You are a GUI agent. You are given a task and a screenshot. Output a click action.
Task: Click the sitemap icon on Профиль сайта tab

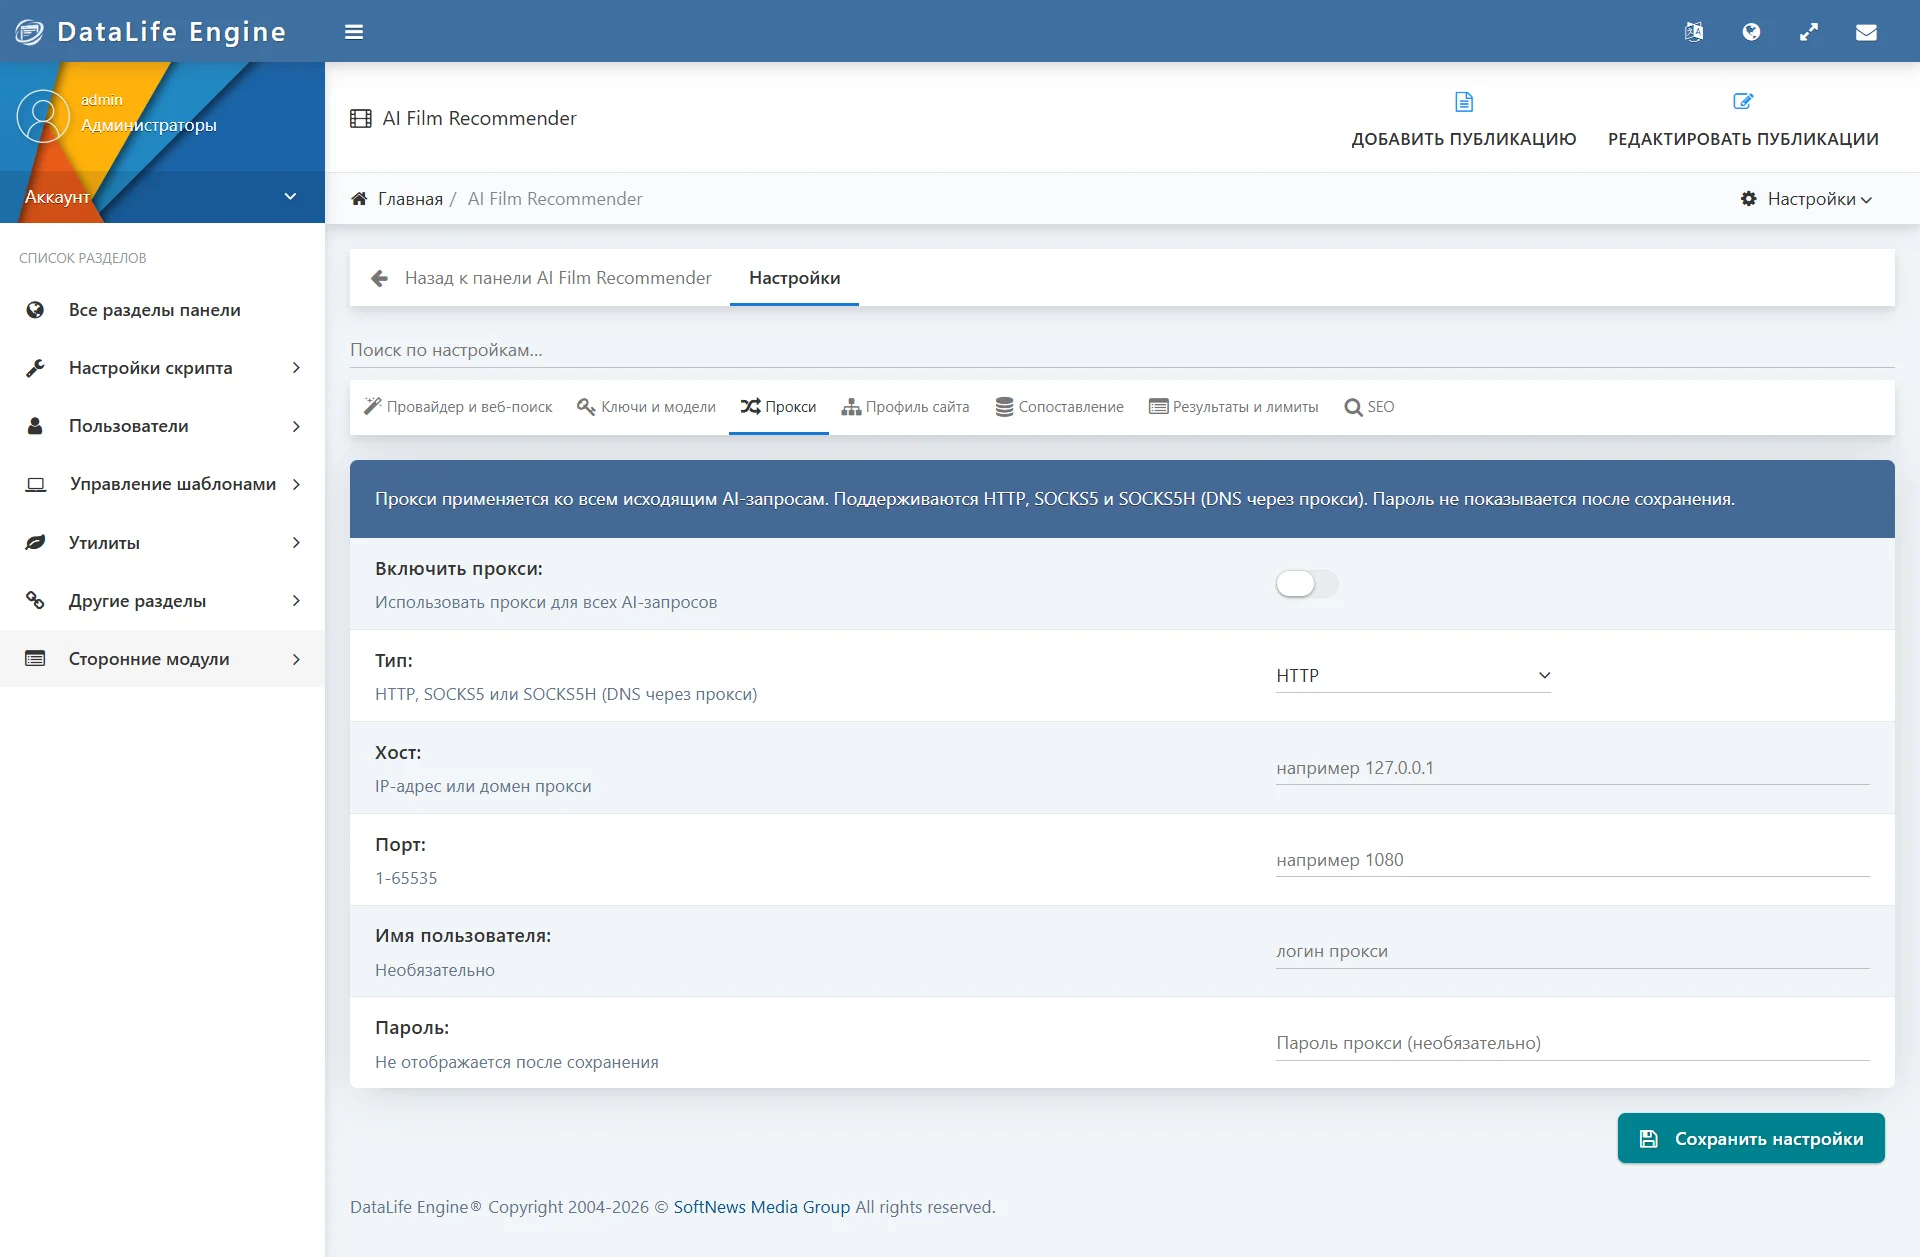(x=851, y=407)
